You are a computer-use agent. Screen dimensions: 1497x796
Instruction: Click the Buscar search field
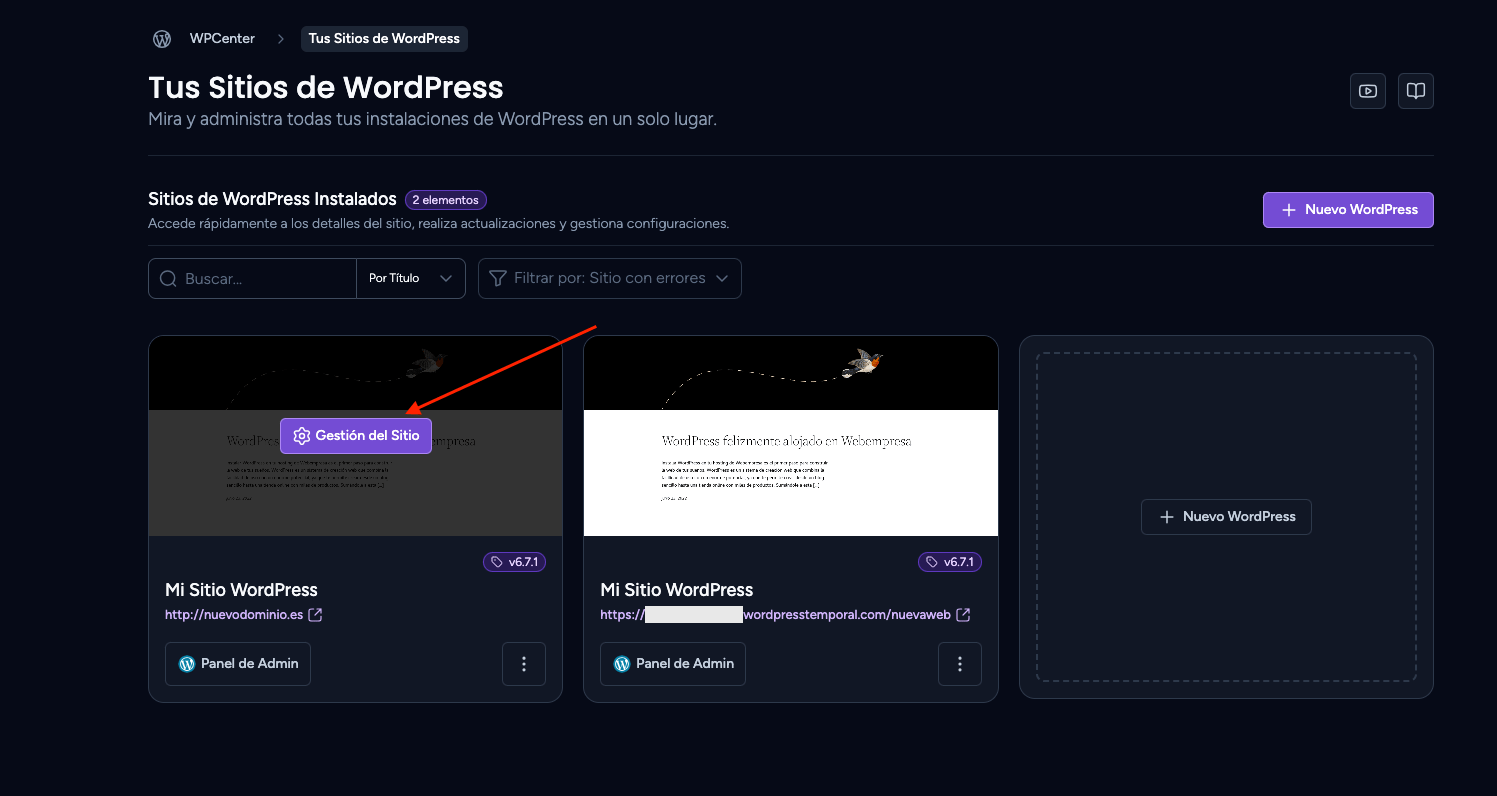[x=252, y=278]
